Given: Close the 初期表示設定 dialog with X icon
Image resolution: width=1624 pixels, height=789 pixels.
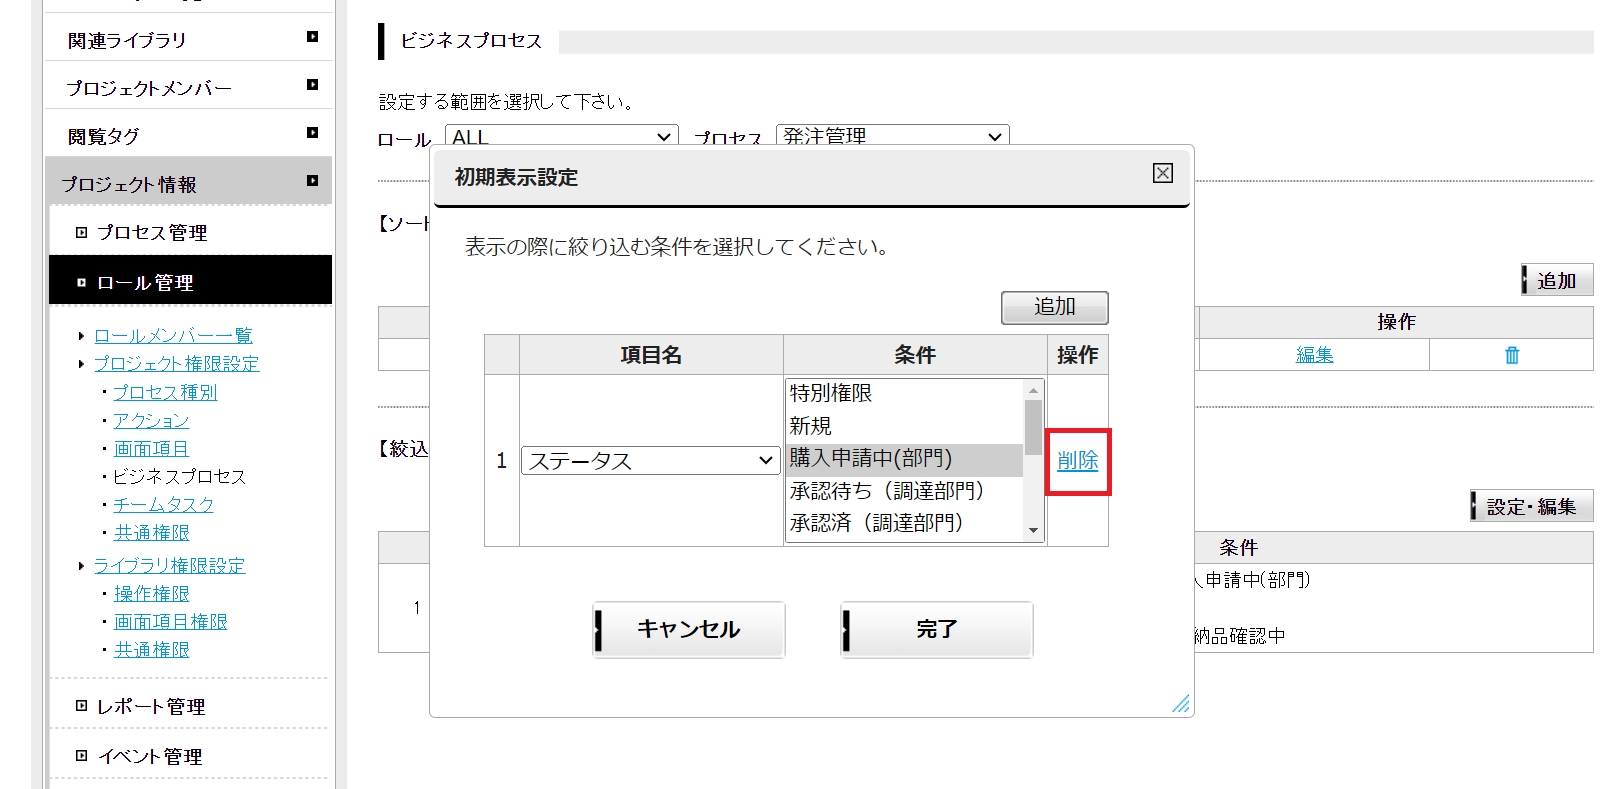Looking at the screenshot, I should [x=1162, y=173].
